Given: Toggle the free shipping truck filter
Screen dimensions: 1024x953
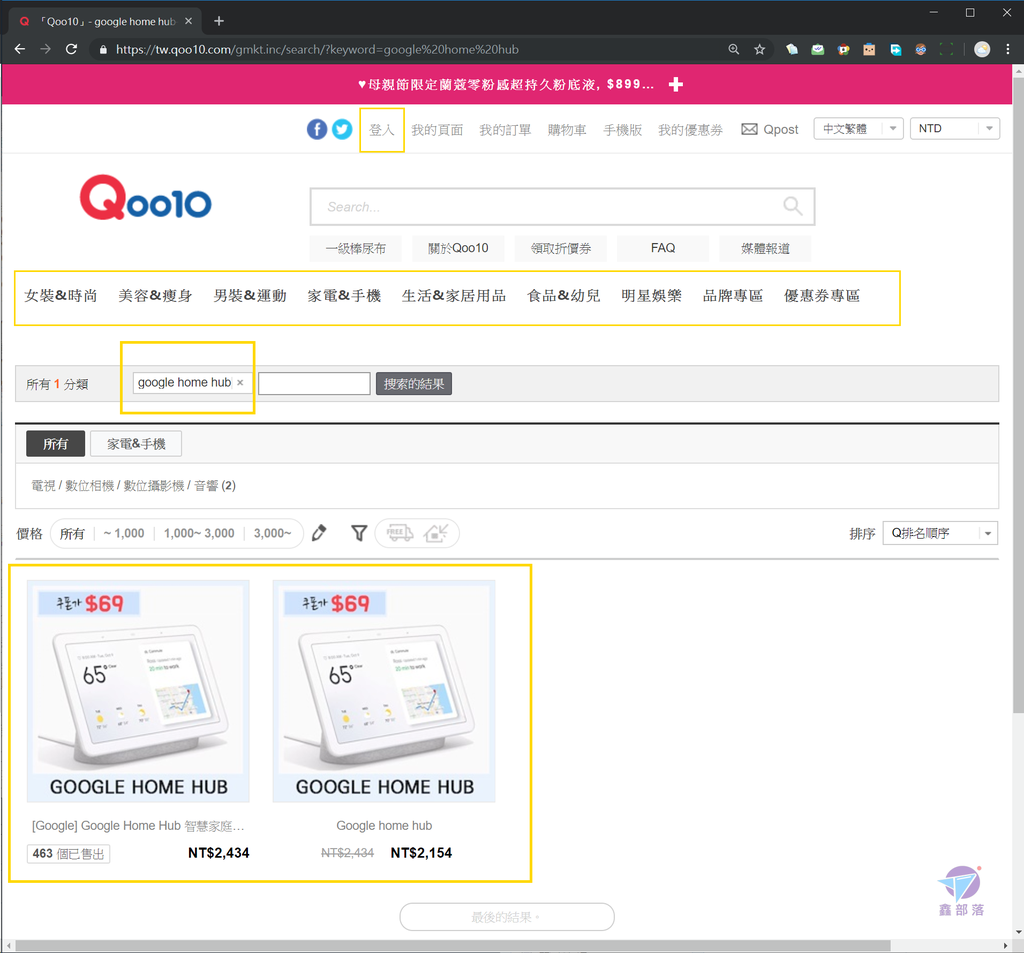Looking at the screenshot, I should tap(399, 533).
